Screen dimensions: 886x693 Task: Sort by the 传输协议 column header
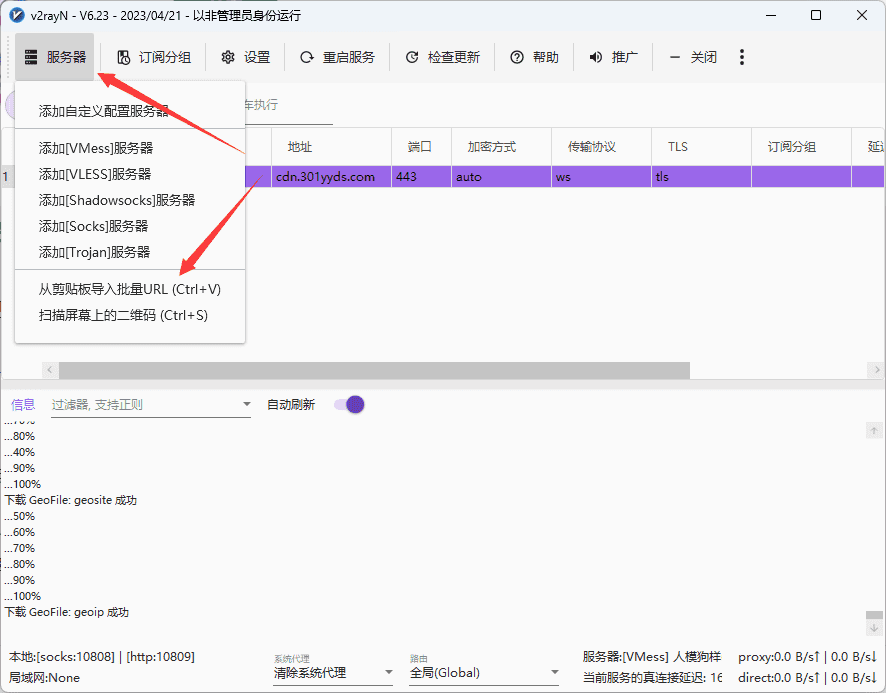pyautogui.click(x=602, y=147)
